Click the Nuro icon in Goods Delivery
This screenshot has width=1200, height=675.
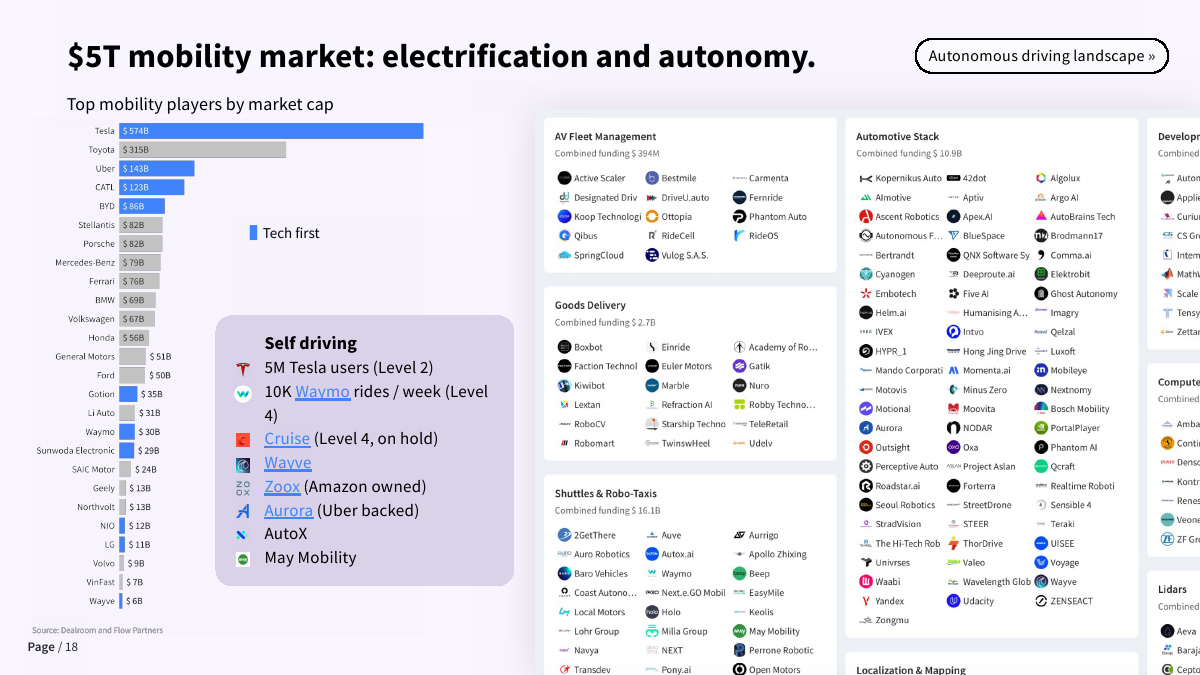[740, 386]
